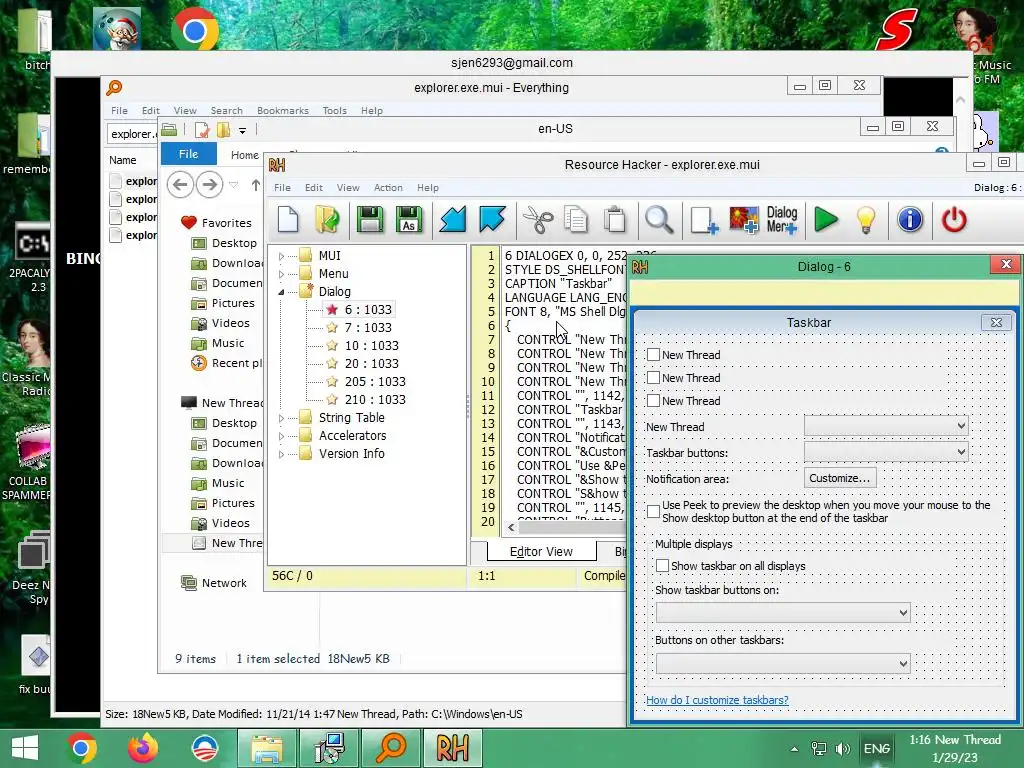Select dialog resource 7 : 1033

click(x=368, y=328)
